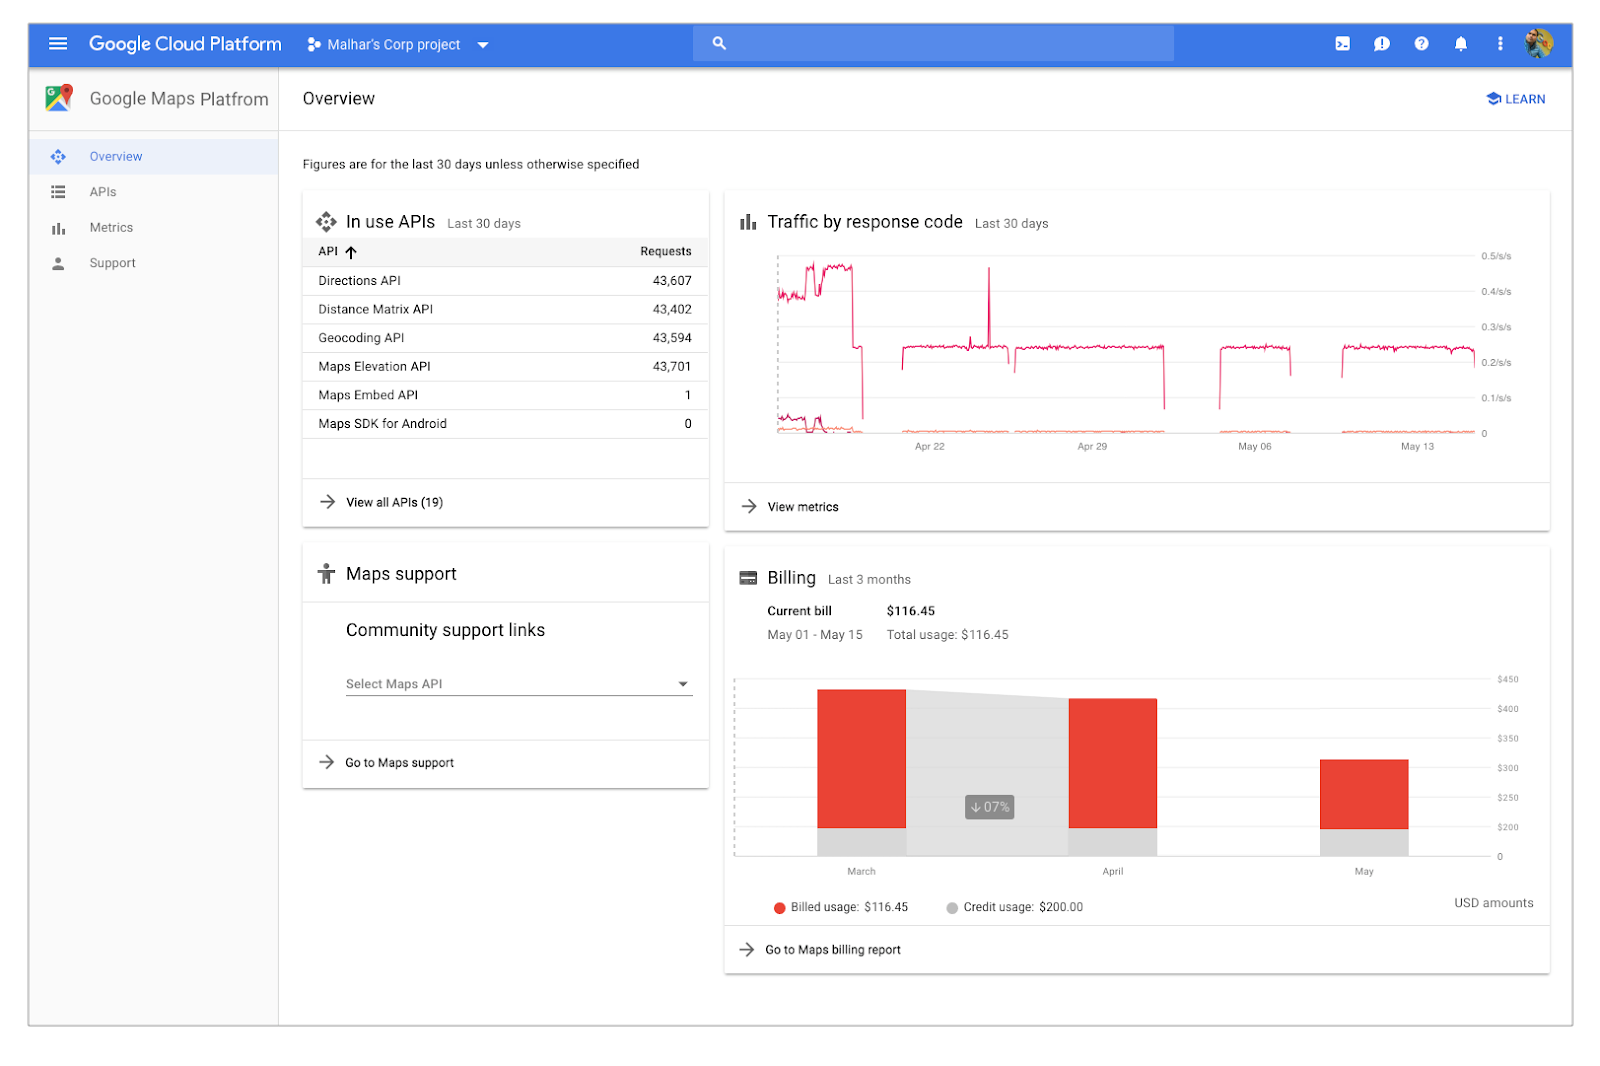
Task: Switch to the APIs sidebar section
Action: point(102,191)
